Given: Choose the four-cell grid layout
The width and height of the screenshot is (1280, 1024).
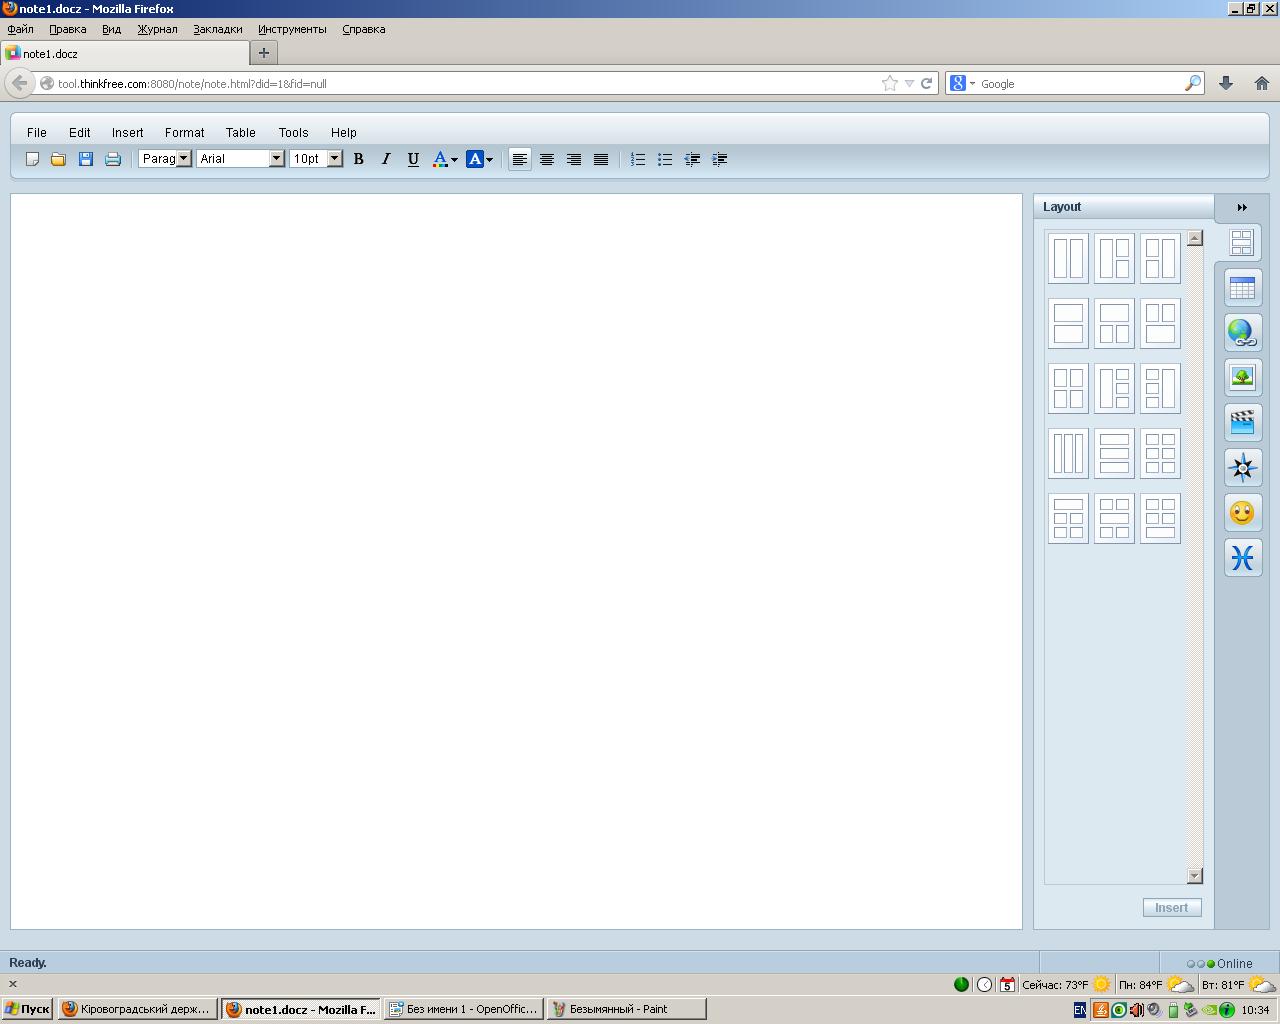Looking at the screenshot, I should pos(1068,388).
